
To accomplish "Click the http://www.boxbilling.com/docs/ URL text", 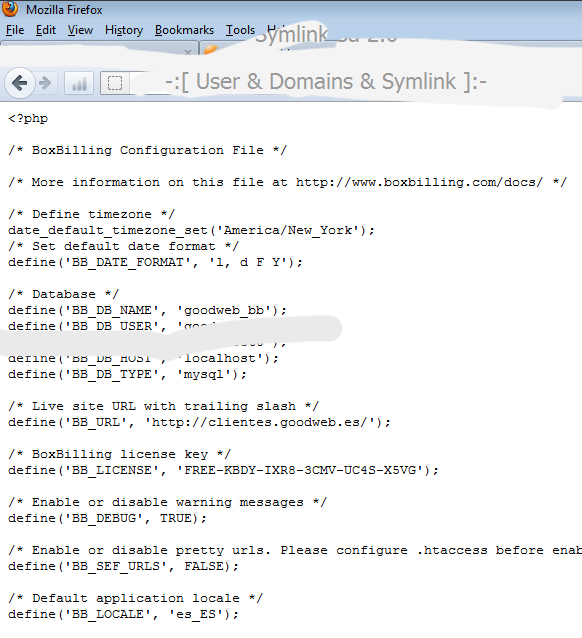I will point(419,182).
